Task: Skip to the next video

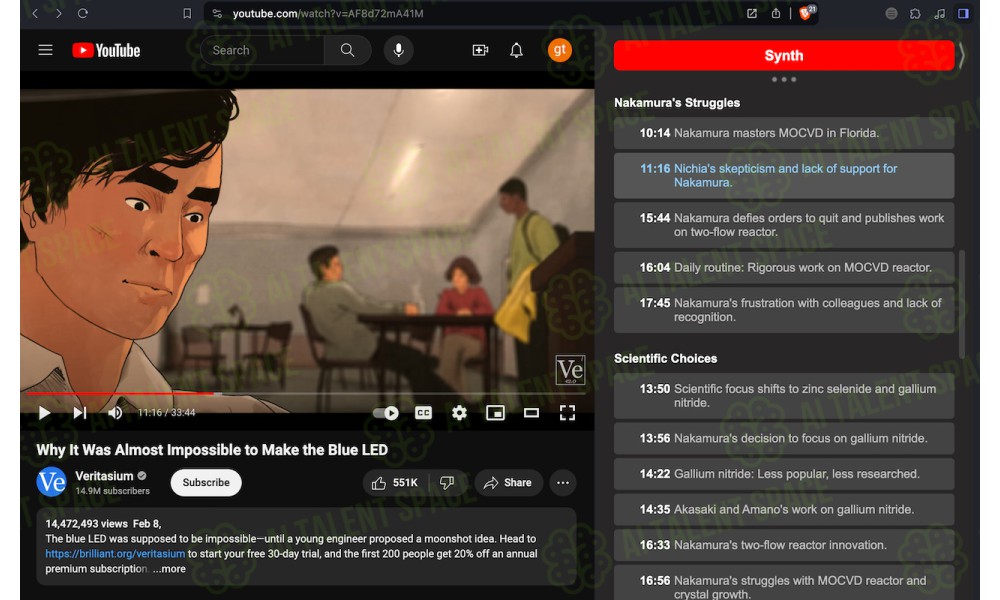Action: [x=80, y=413]
